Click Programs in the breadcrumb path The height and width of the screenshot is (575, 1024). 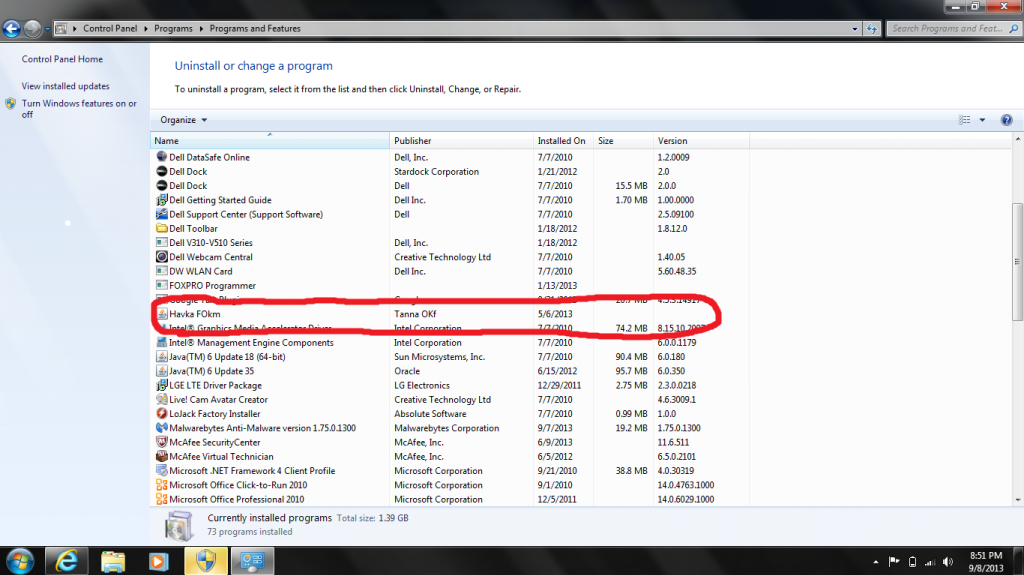[x=173, y=29]
